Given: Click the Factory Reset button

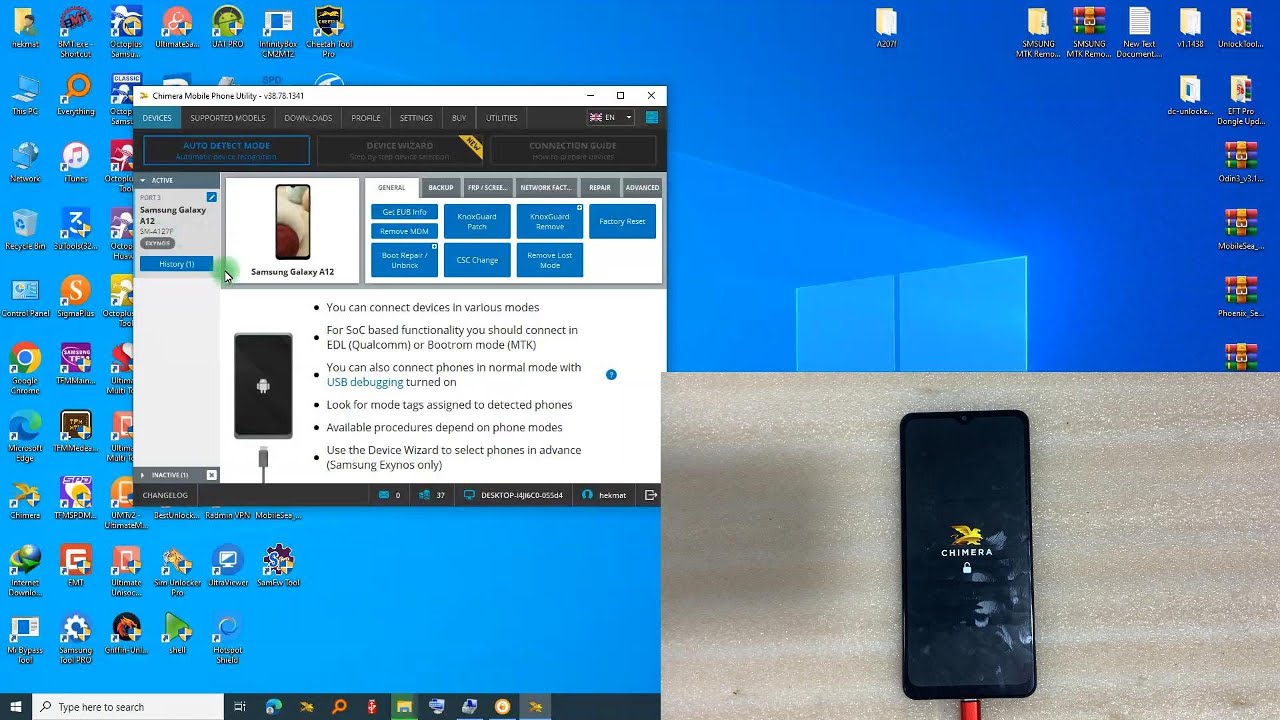Looking at the screenshot, I should pyautogui.click(x=622, y=222).
